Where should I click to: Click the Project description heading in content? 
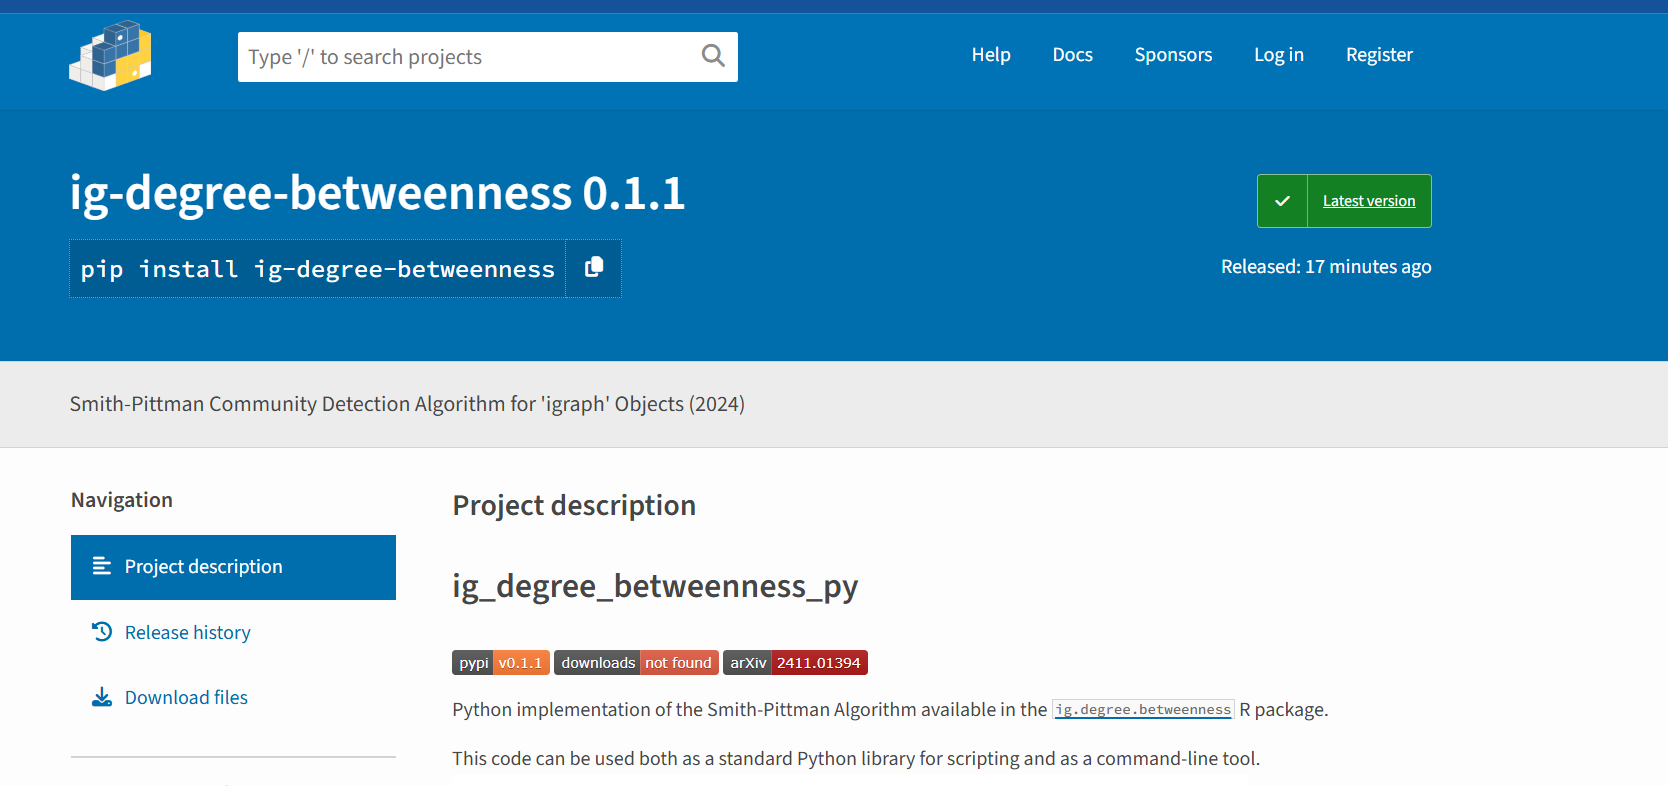click(x=574, y=505)
